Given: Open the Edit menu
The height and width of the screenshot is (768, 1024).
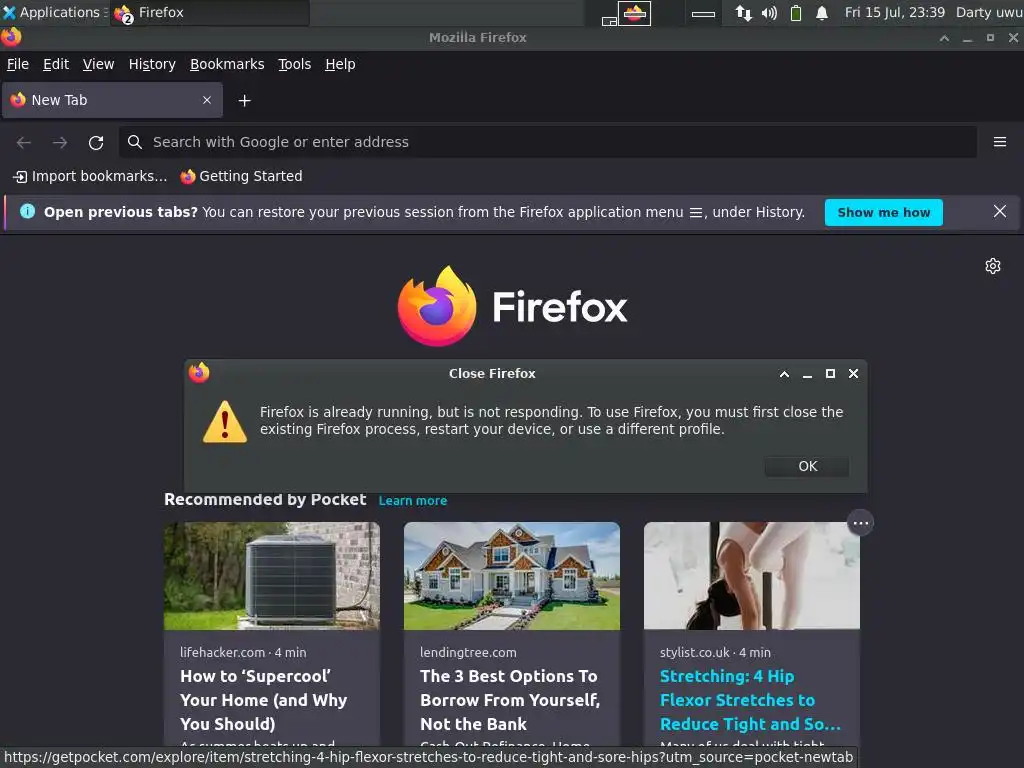Looking at the screenshot, I should (56, 64).
